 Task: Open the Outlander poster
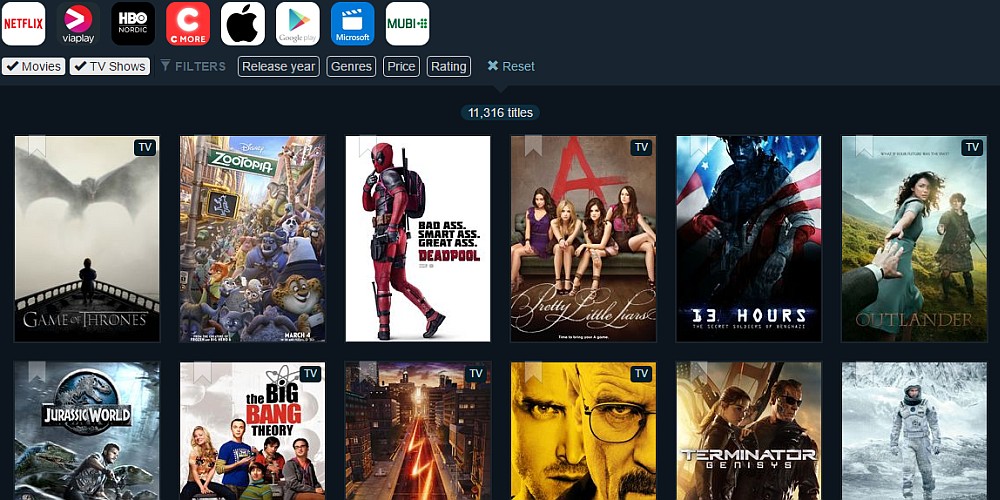point(914,239)
